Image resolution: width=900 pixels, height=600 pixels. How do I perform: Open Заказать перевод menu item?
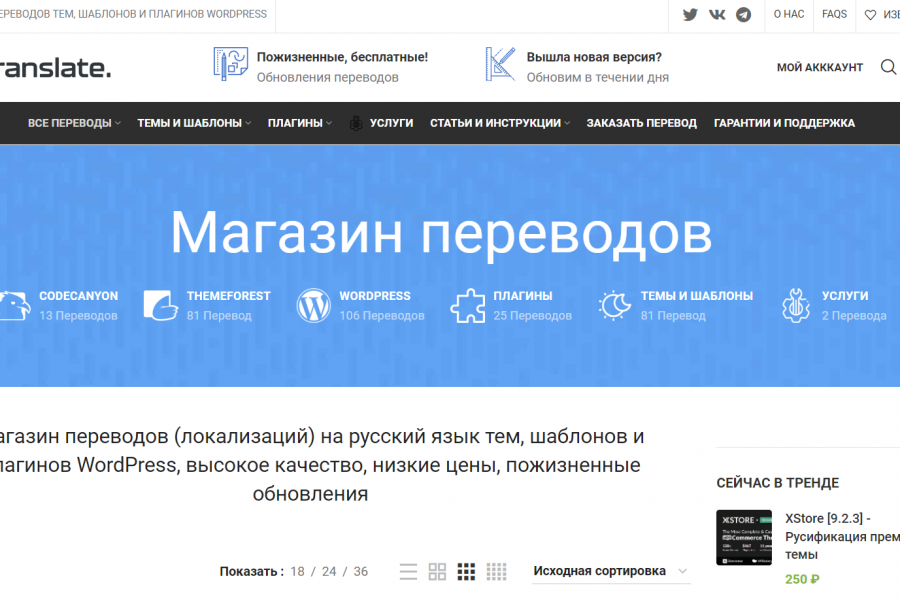point(641,123)
